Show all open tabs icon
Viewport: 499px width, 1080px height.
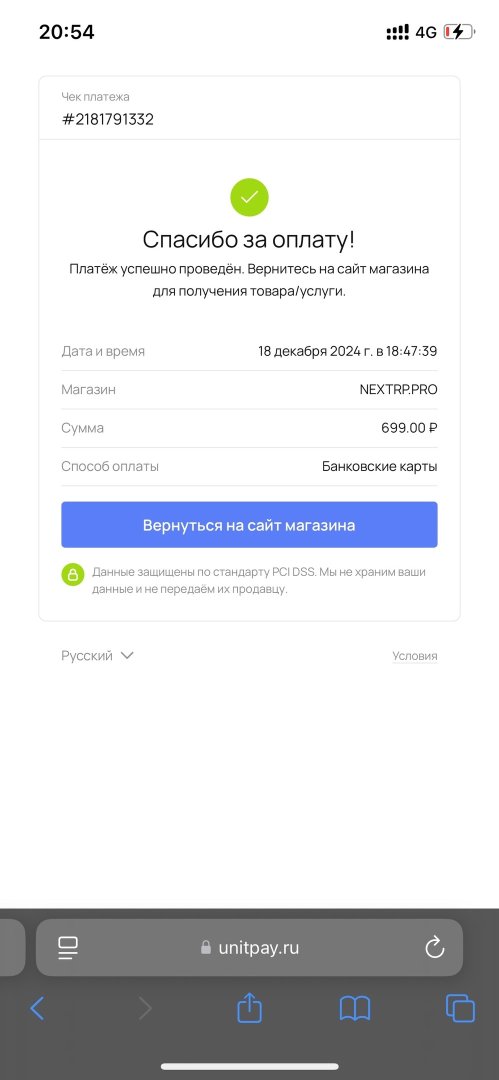coord(460,1008)
